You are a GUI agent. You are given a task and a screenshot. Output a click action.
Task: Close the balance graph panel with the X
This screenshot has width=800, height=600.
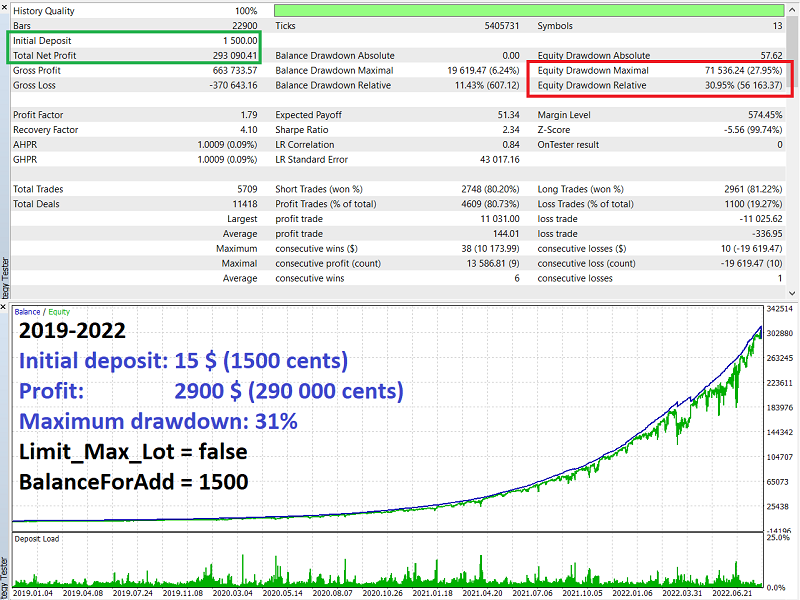pos(4,307)
